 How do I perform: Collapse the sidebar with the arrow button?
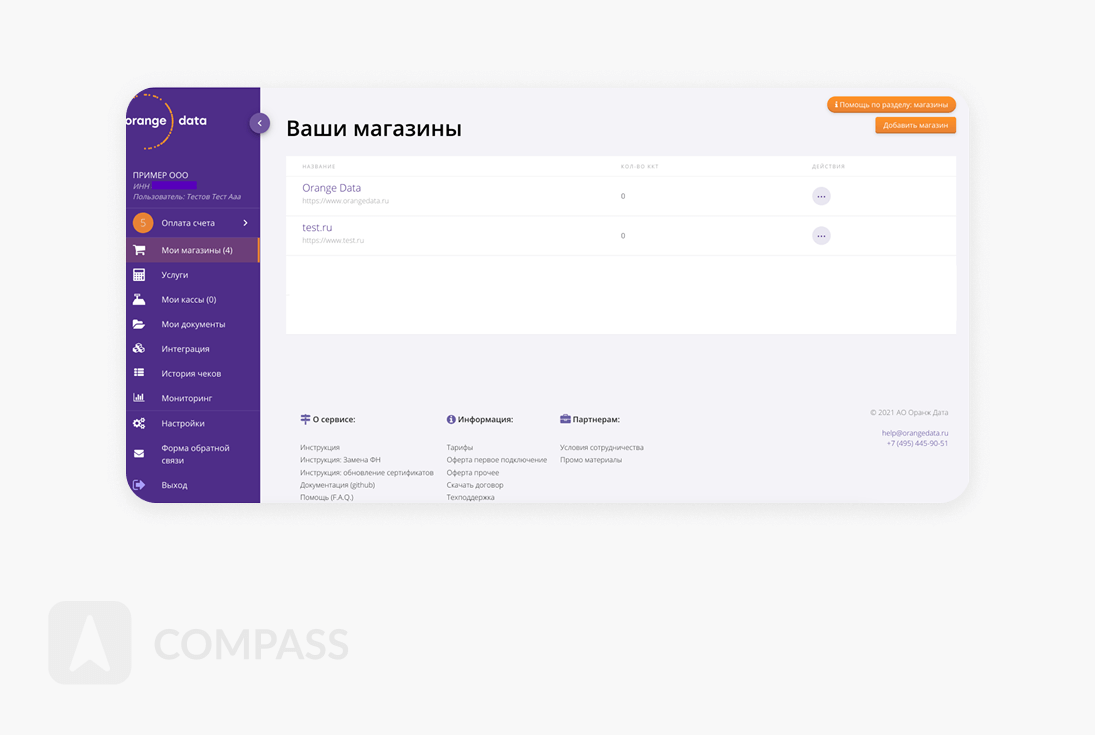pos(259,123)
